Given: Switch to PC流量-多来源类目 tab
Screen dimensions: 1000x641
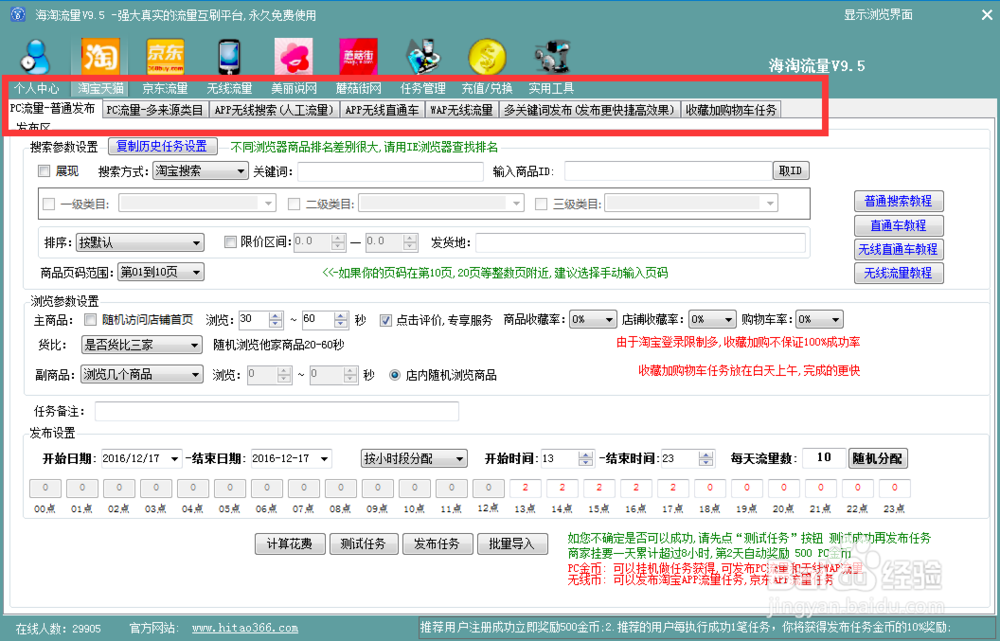Looking at the screenshot, I should pos(154,110).
